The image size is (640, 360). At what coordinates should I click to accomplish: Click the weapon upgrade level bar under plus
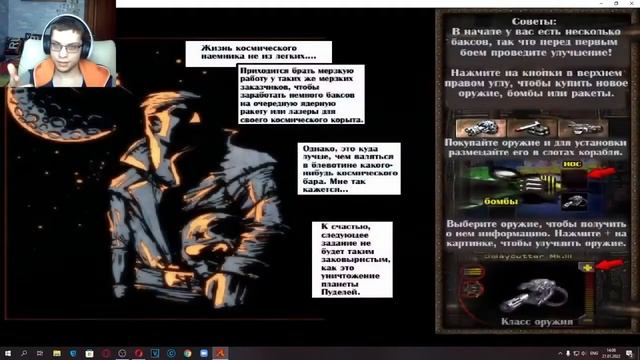click(x=588, y=297)
